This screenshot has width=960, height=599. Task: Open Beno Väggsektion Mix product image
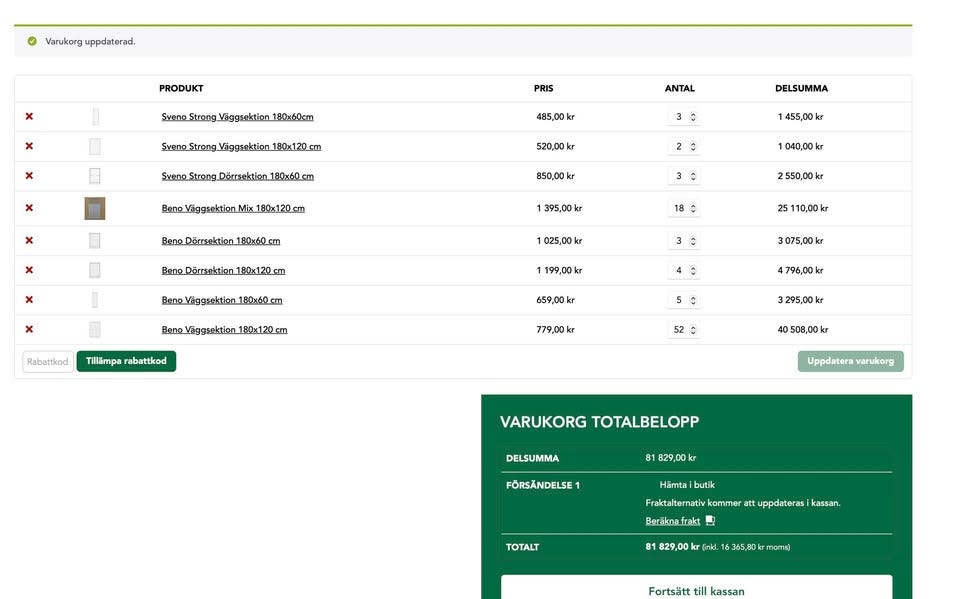95,208
